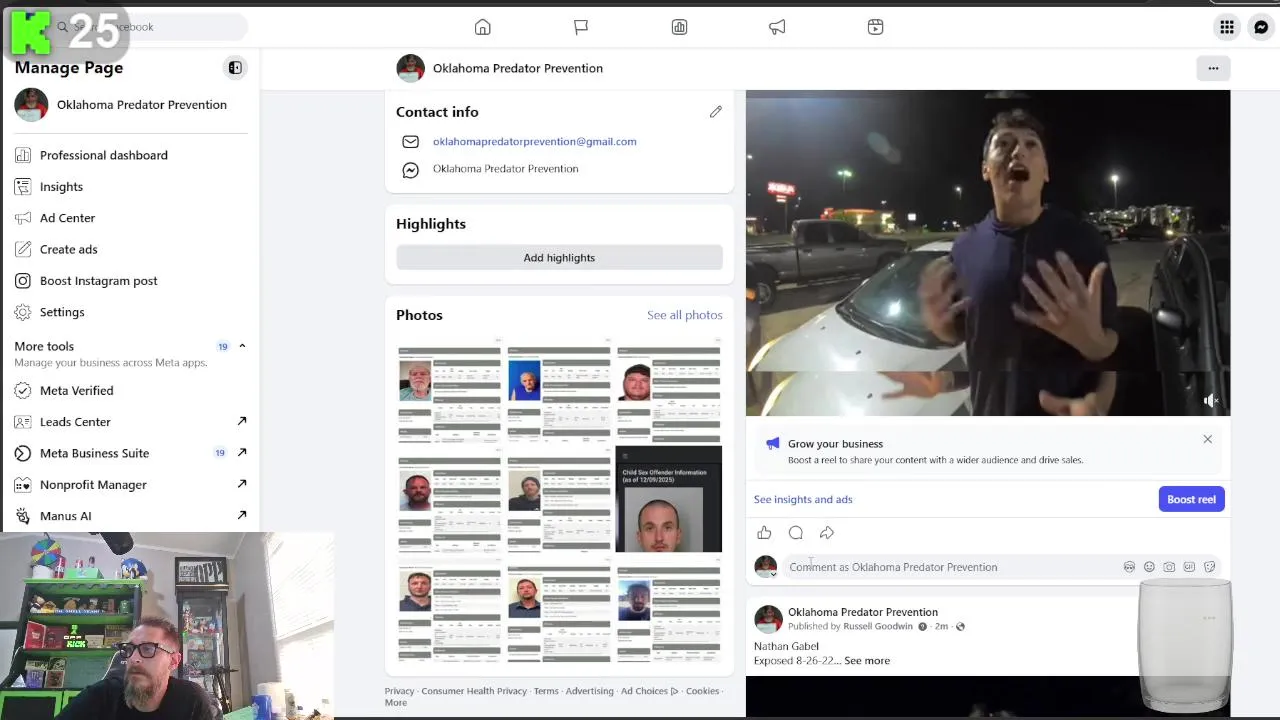Like the reel with thumbs-up icon
The image size is (1280, 720).
764,533
